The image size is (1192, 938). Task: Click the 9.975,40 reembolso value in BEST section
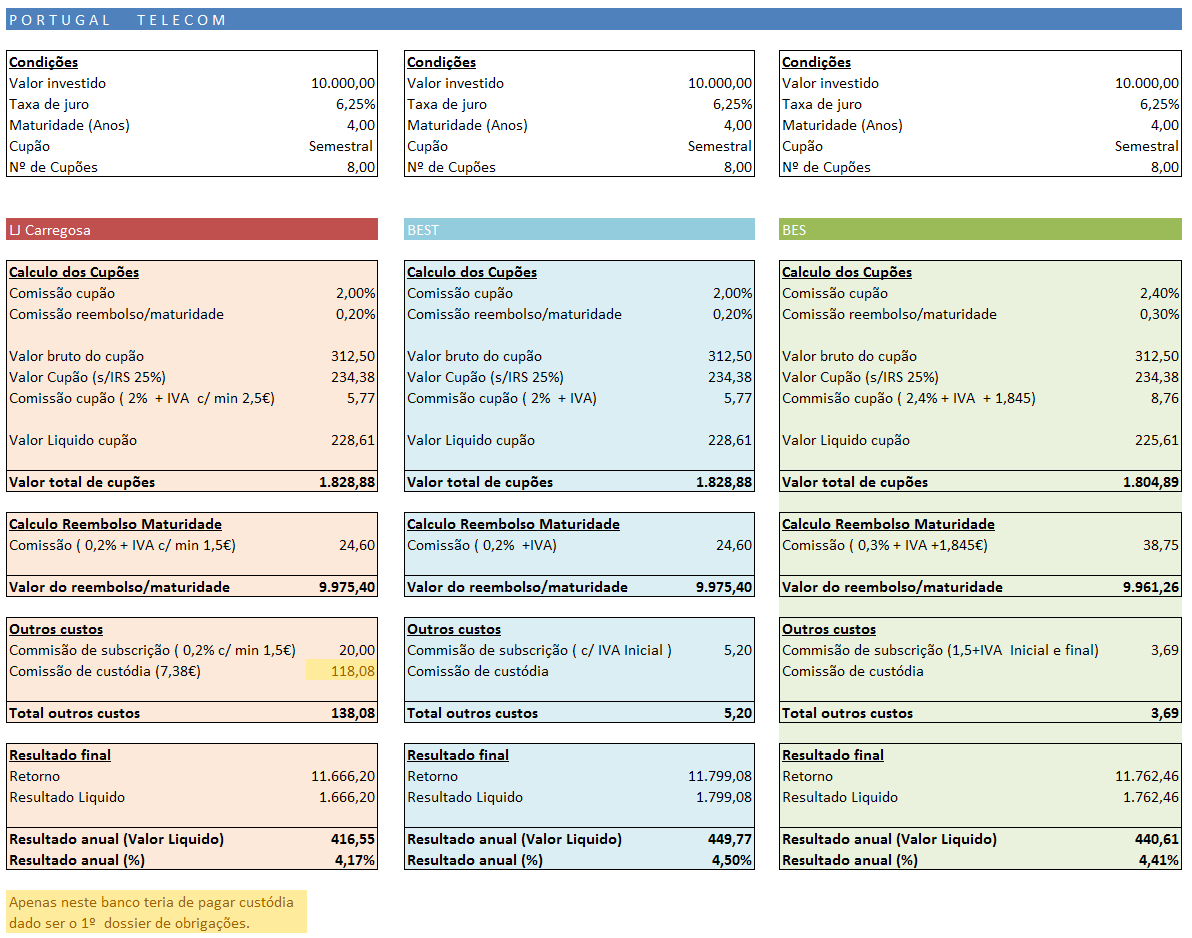coord(724,587)
